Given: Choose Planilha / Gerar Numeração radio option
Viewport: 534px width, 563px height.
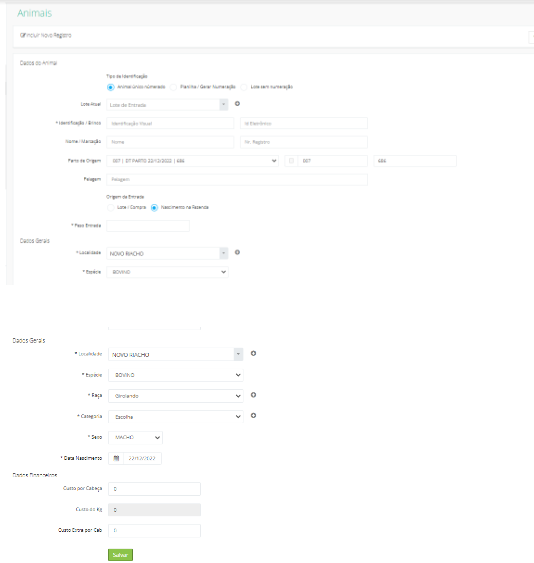Looking at the screenshot, I should pyautogui.click(x=173, y=87).
